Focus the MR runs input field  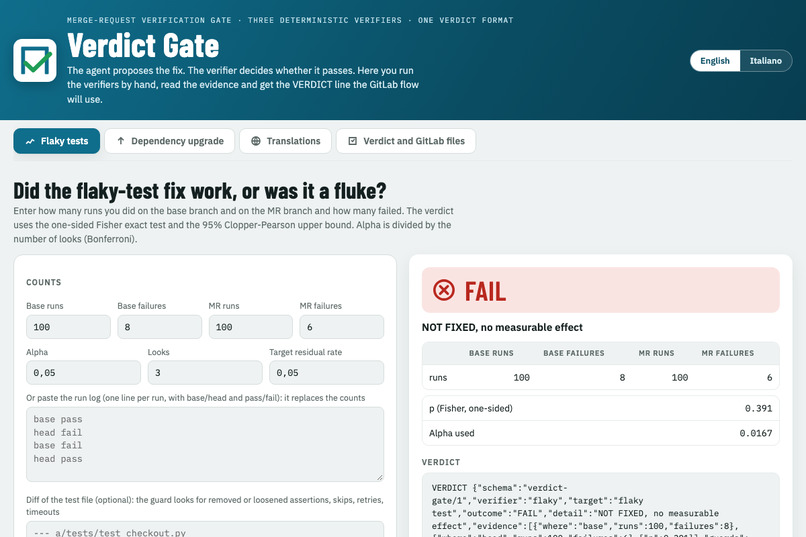coord(251,327)
